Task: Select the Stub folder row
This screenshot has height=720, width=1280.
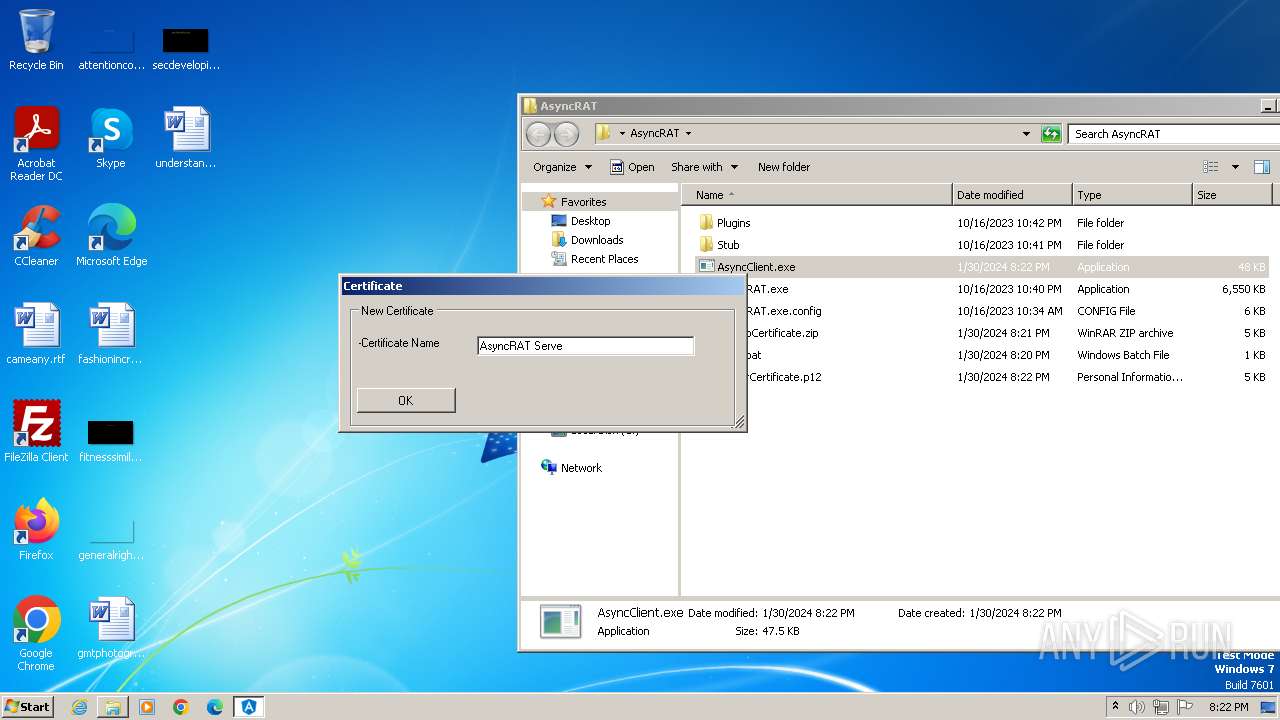Action: [x=983, y=245]
